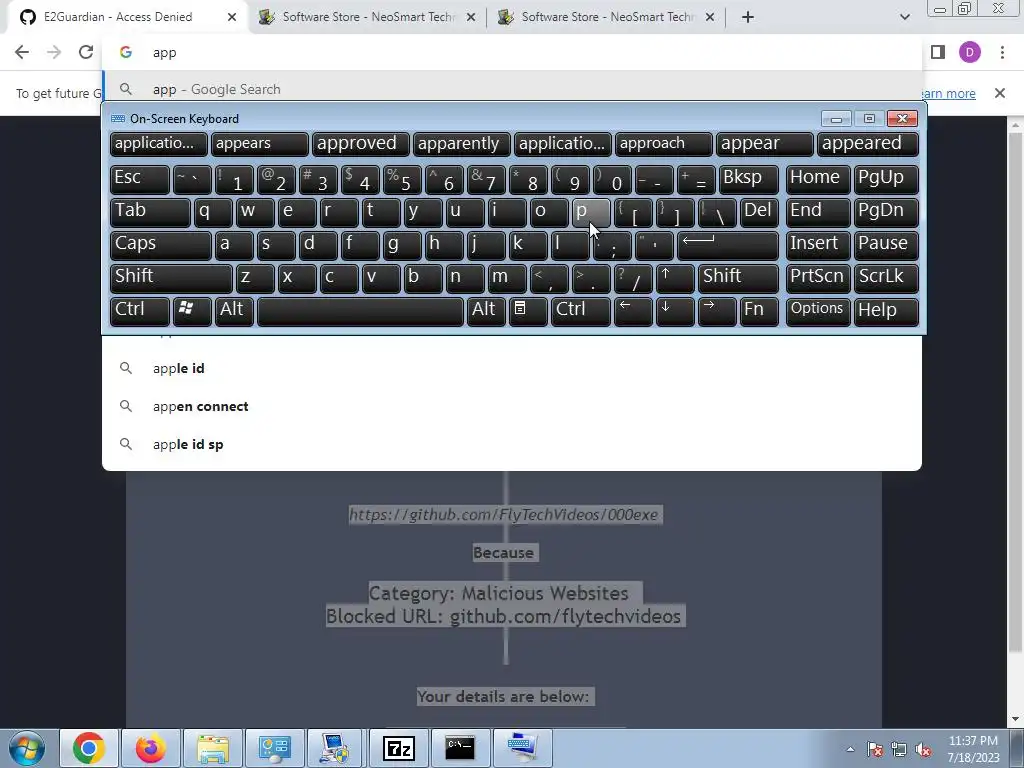Tap the Tab key on On-Screen Keyboard
This screenshot has height=768, width=1024.
(x=150, y=212)
